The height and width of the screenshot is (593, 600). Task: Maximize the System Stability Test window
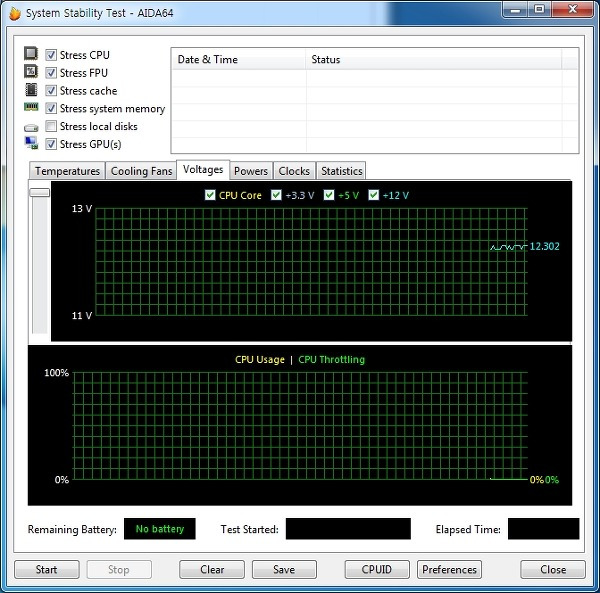[x=540, y=10]
